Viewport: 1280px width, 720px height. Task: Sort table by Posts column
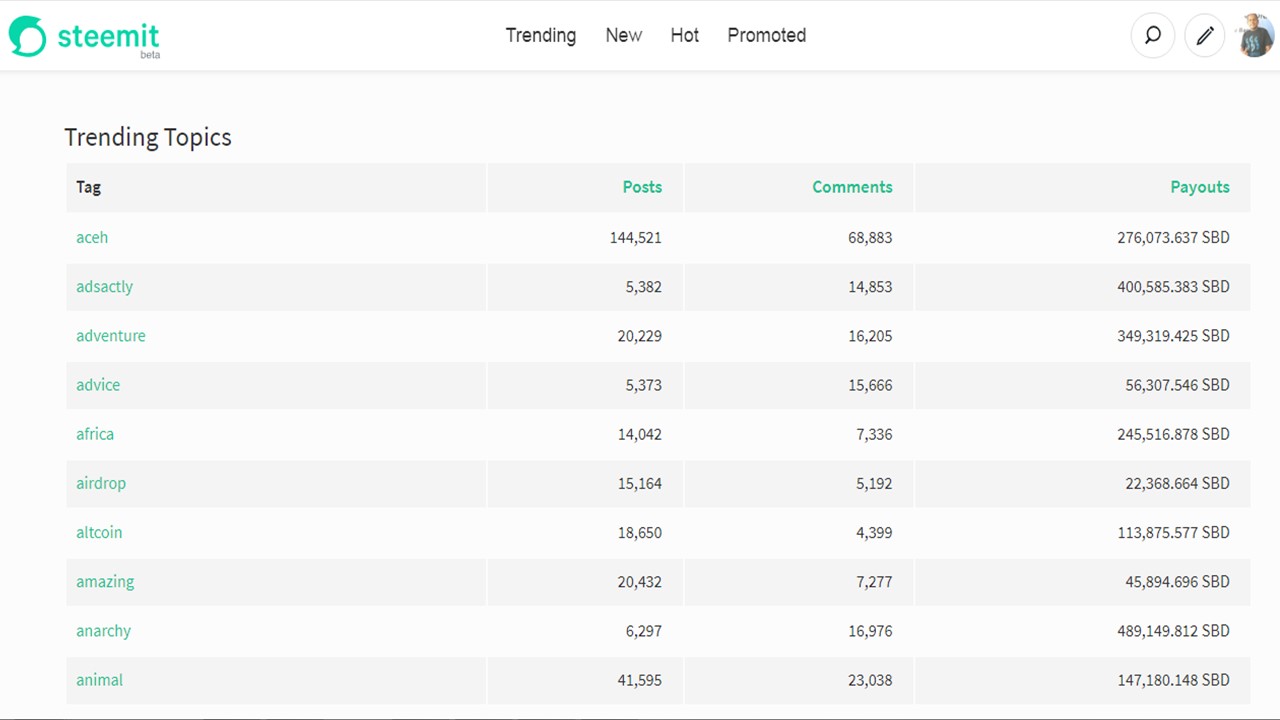[x=642, y=187]
